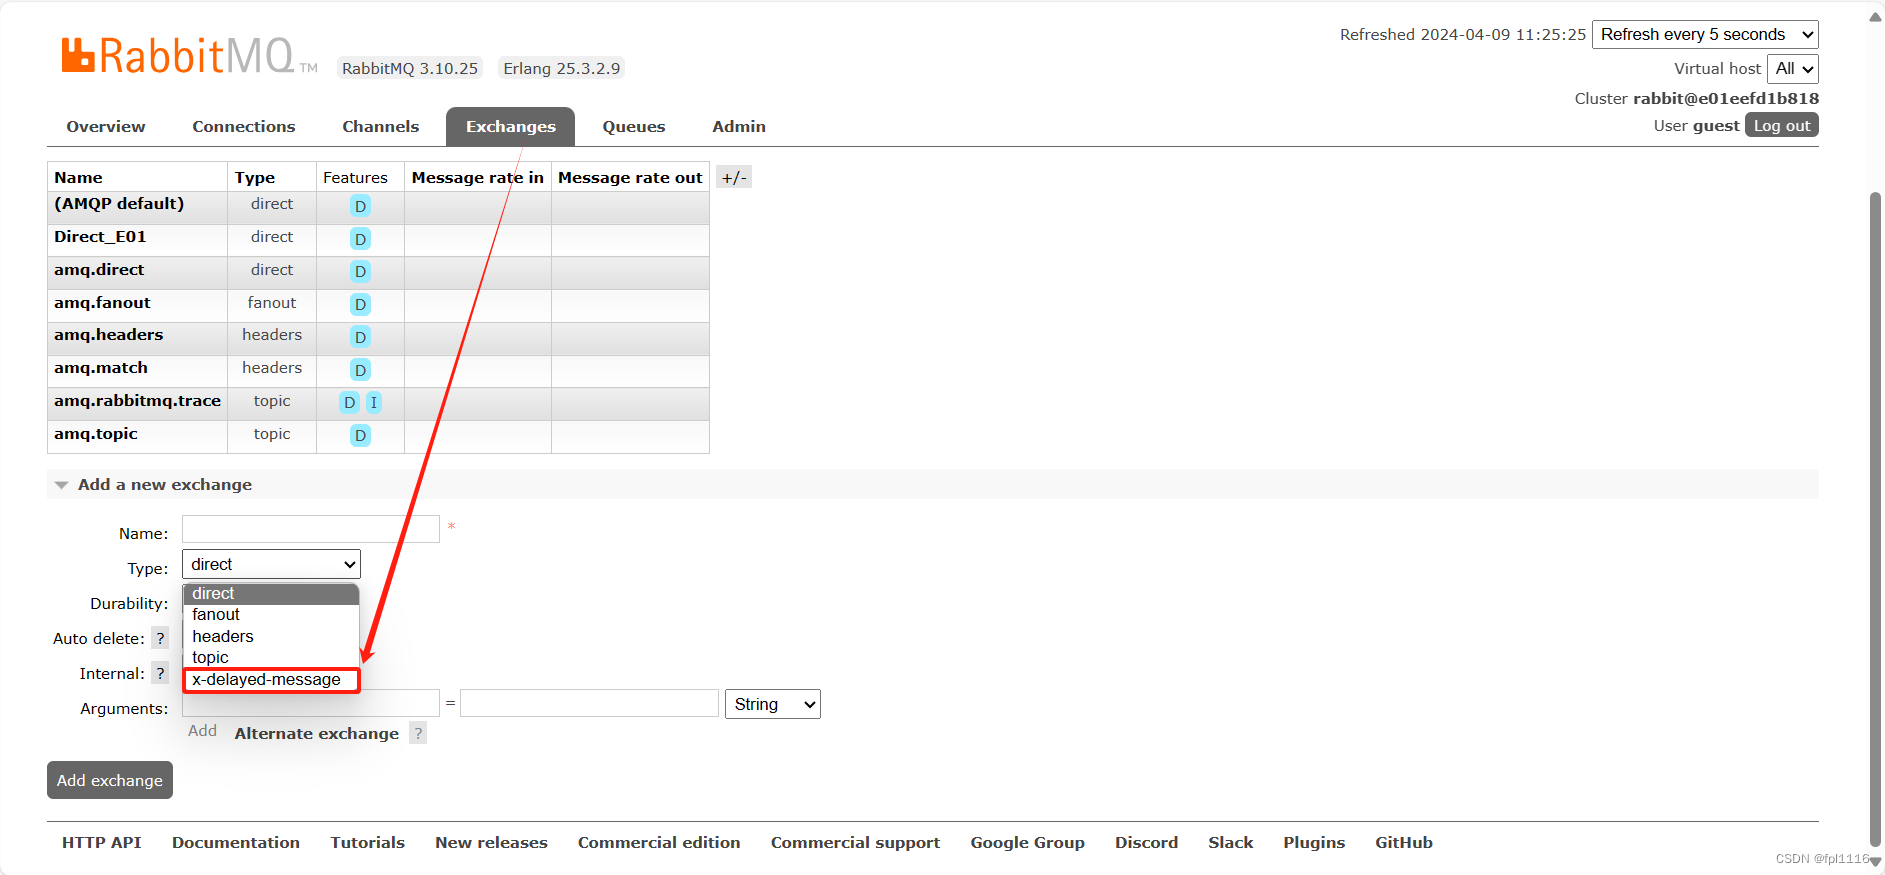Click the Erlang 25.3.2.9 version label
The height and width of the screenshot is (875, 1885).
(562, 68)
